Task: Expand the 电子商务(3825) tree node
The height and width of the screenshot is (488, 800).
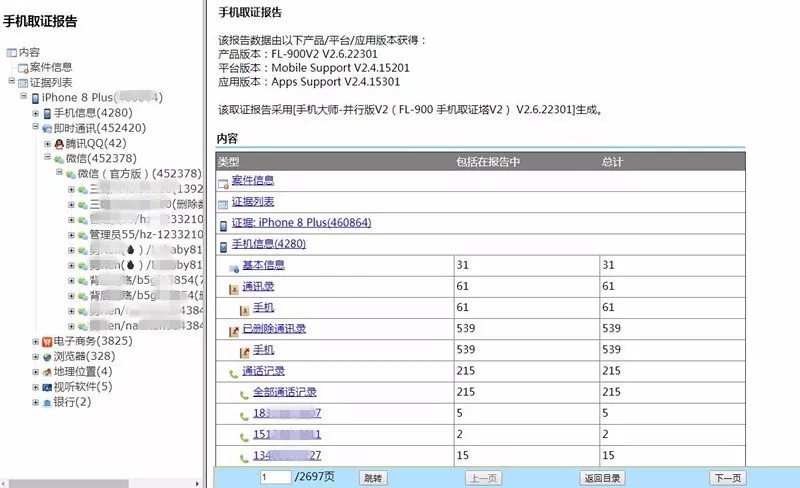Action: [x=35, y=341]
